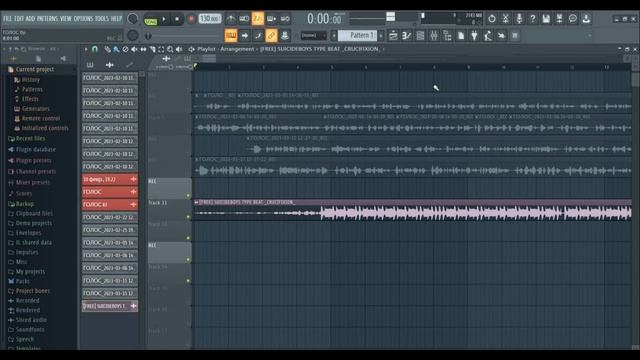Toggle the blend recording overdub icon
Image resolution: width=640 pixels, height=360 pixels.
[271, 19]
